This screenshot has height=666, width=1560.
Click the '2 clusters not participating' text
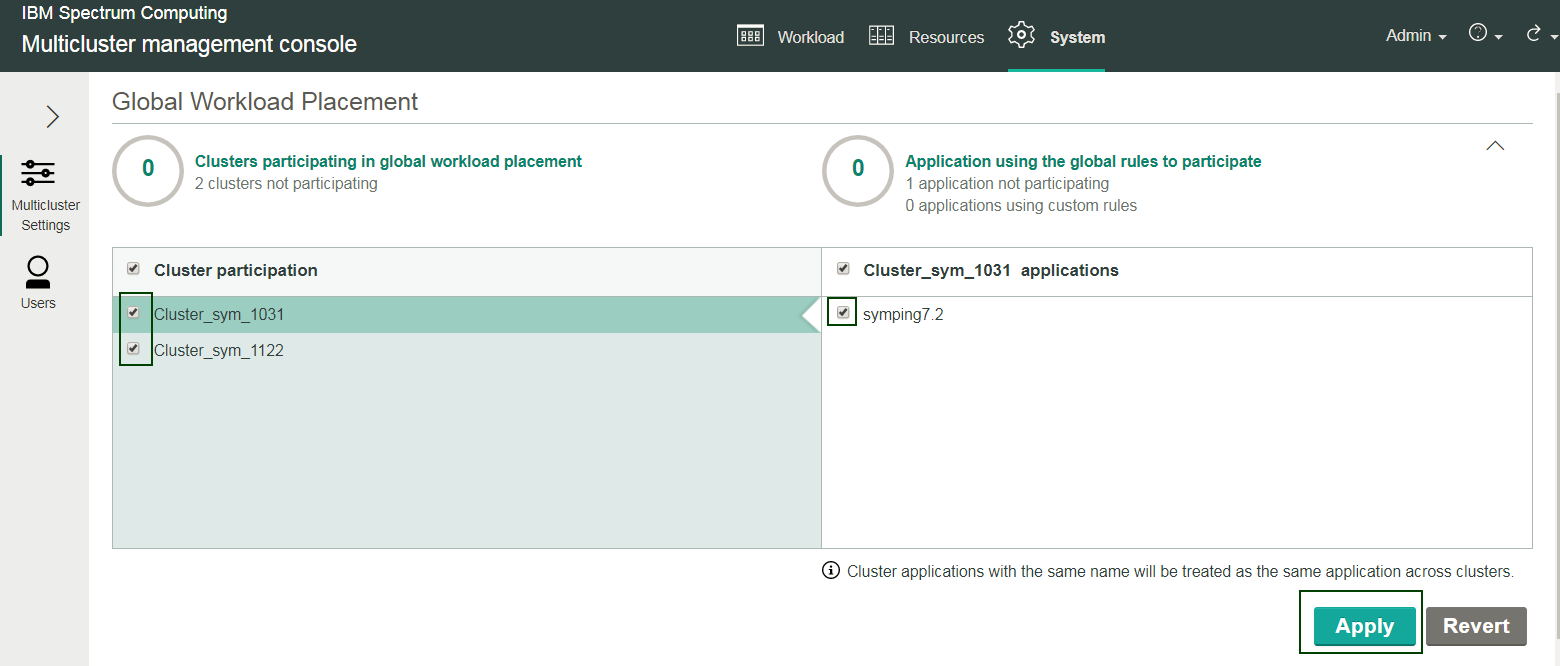point(286,183)
